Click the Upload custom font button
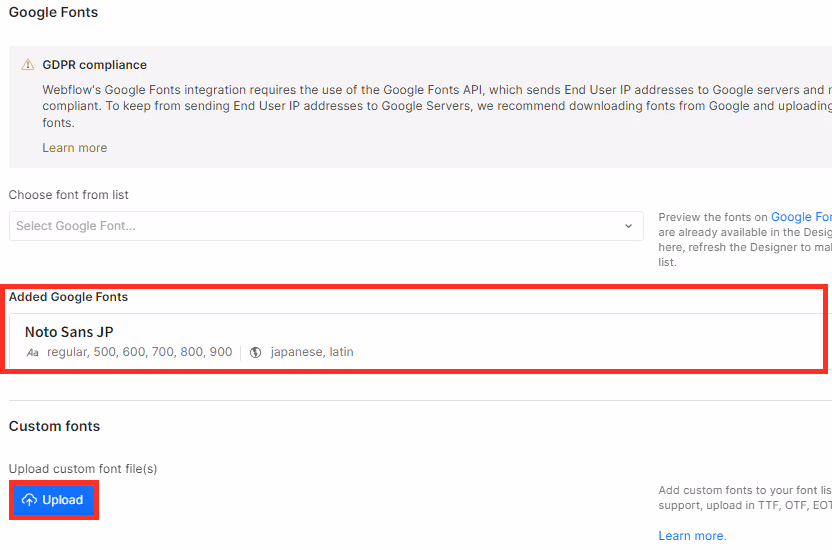 tap(54, 500)
